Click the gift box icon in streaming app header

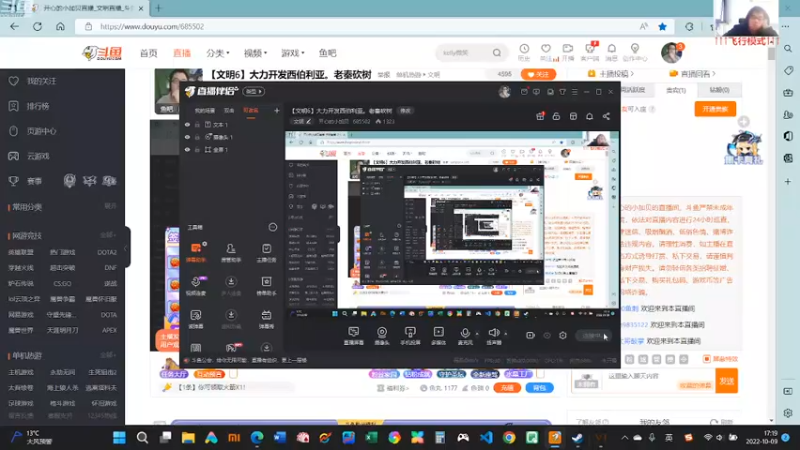click(x=540, y=116)
